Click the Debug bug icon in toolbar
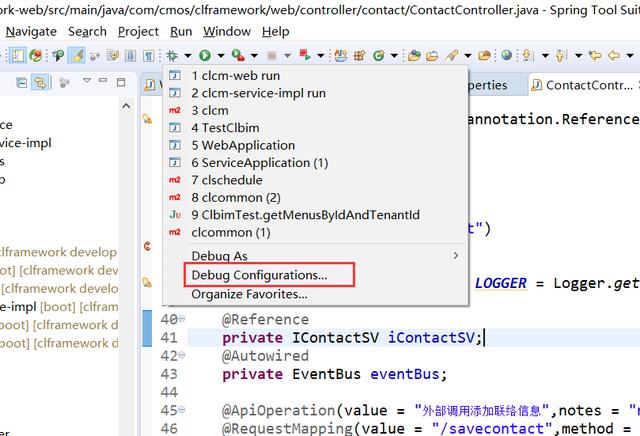The height and width of the screenshot is (436, 640). tap(172, 55)
